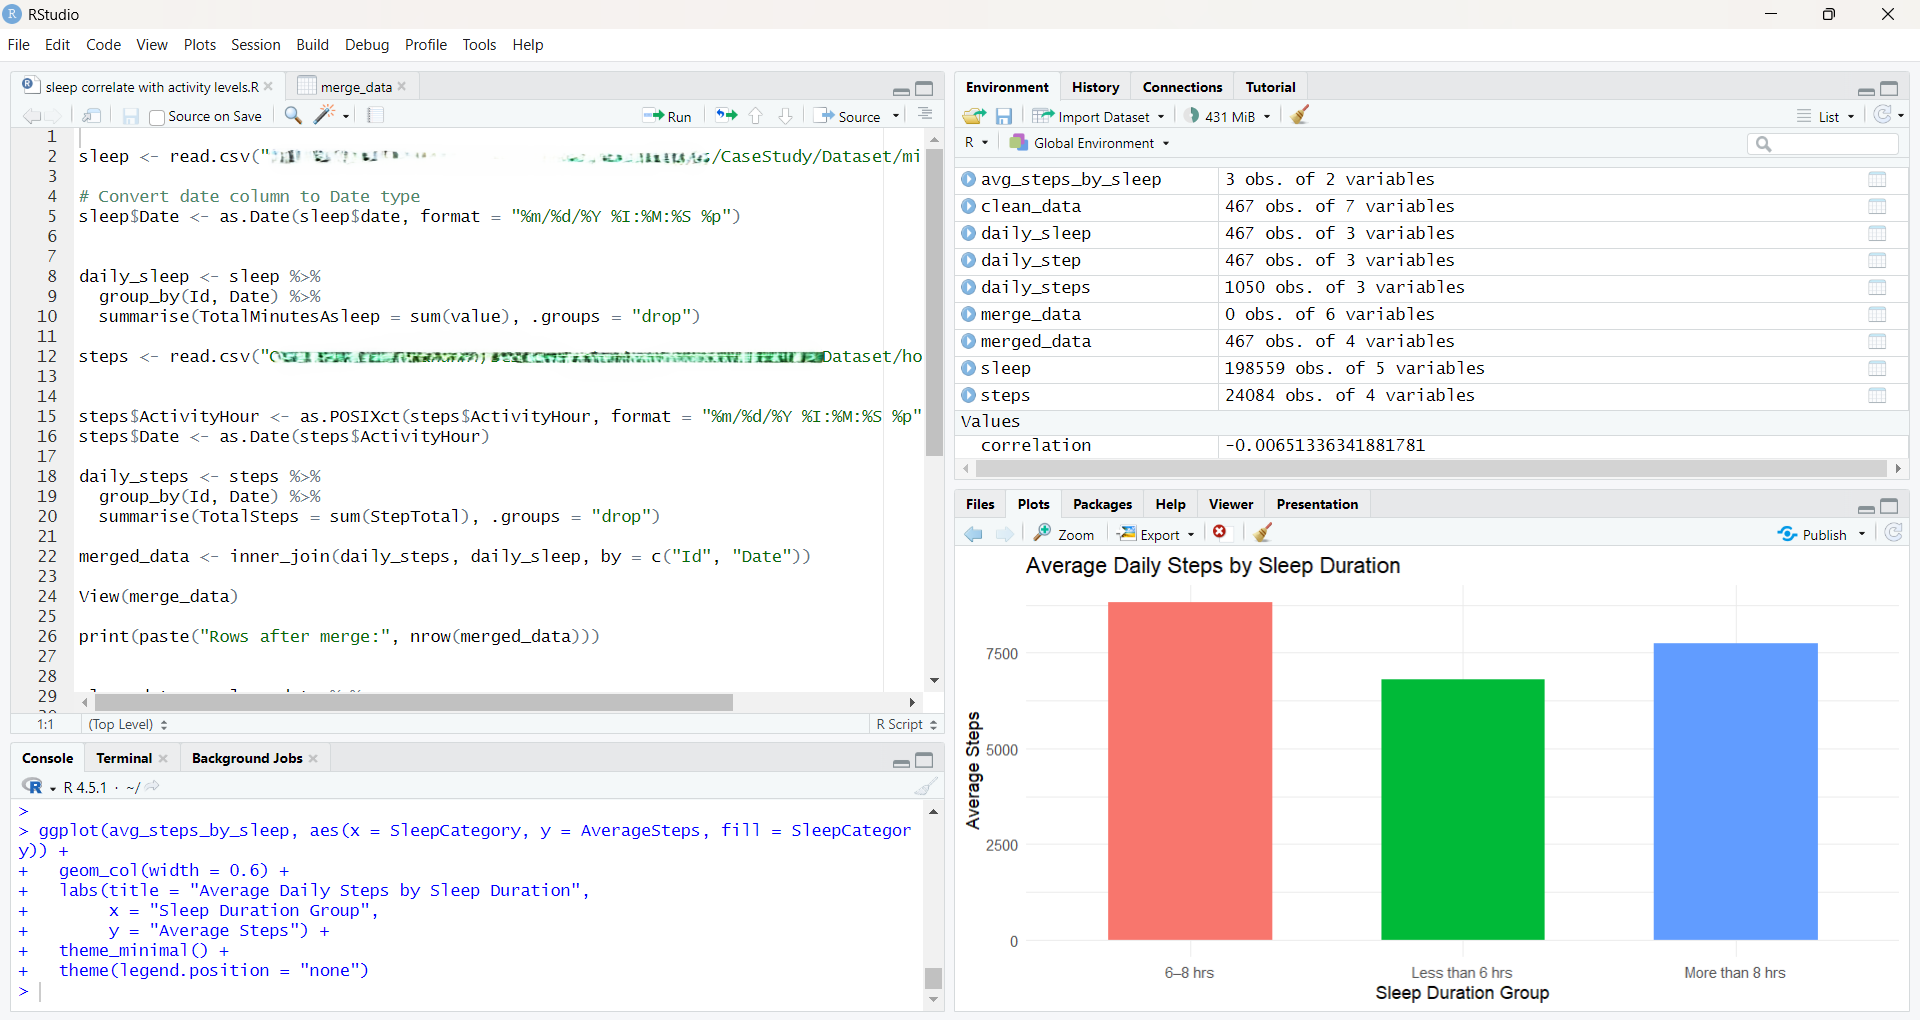Click the Environment search field

[x=1823, y=144]
